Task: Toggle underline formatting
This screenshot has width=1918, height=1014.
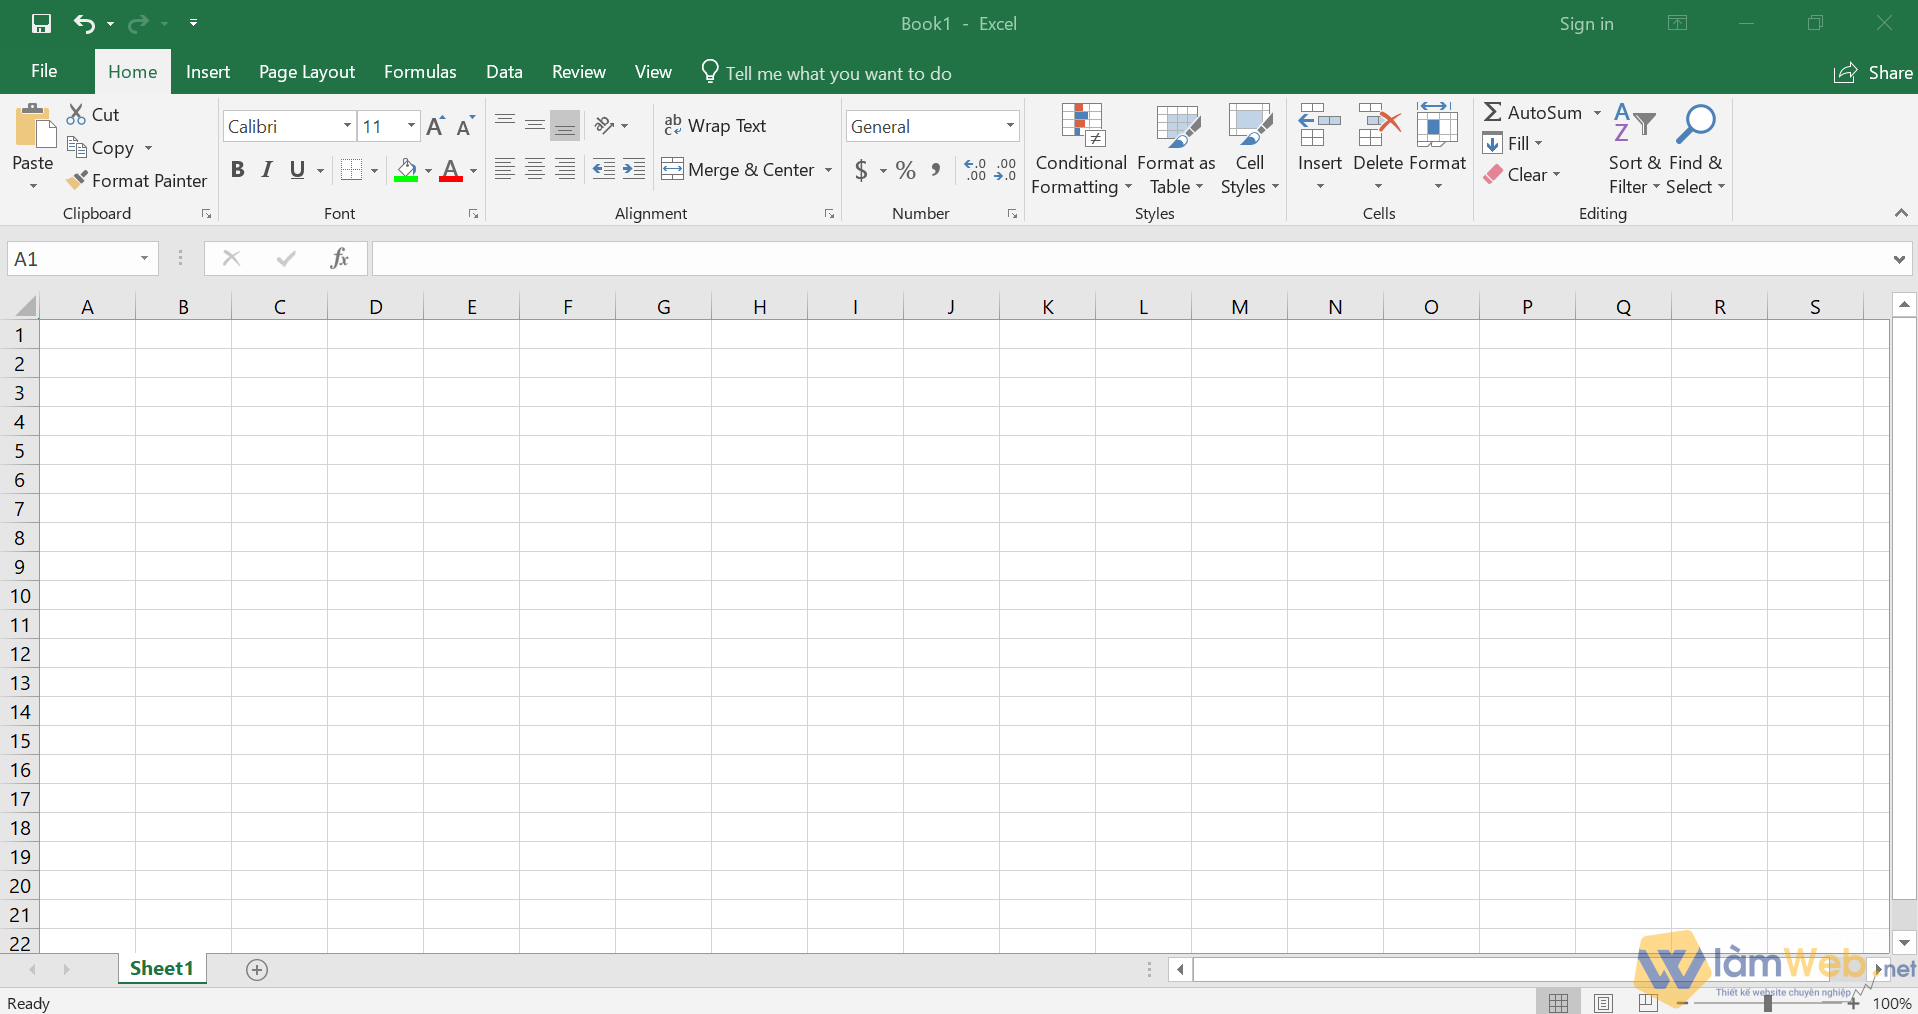Action: 297,170
